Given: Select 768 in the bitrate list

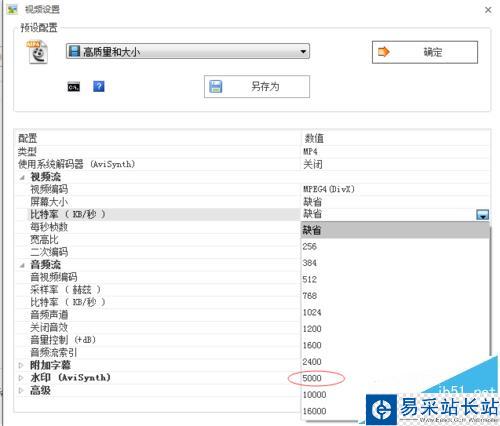Looking at the screenshot, I should pyautogui.click(x=395, y=296).
